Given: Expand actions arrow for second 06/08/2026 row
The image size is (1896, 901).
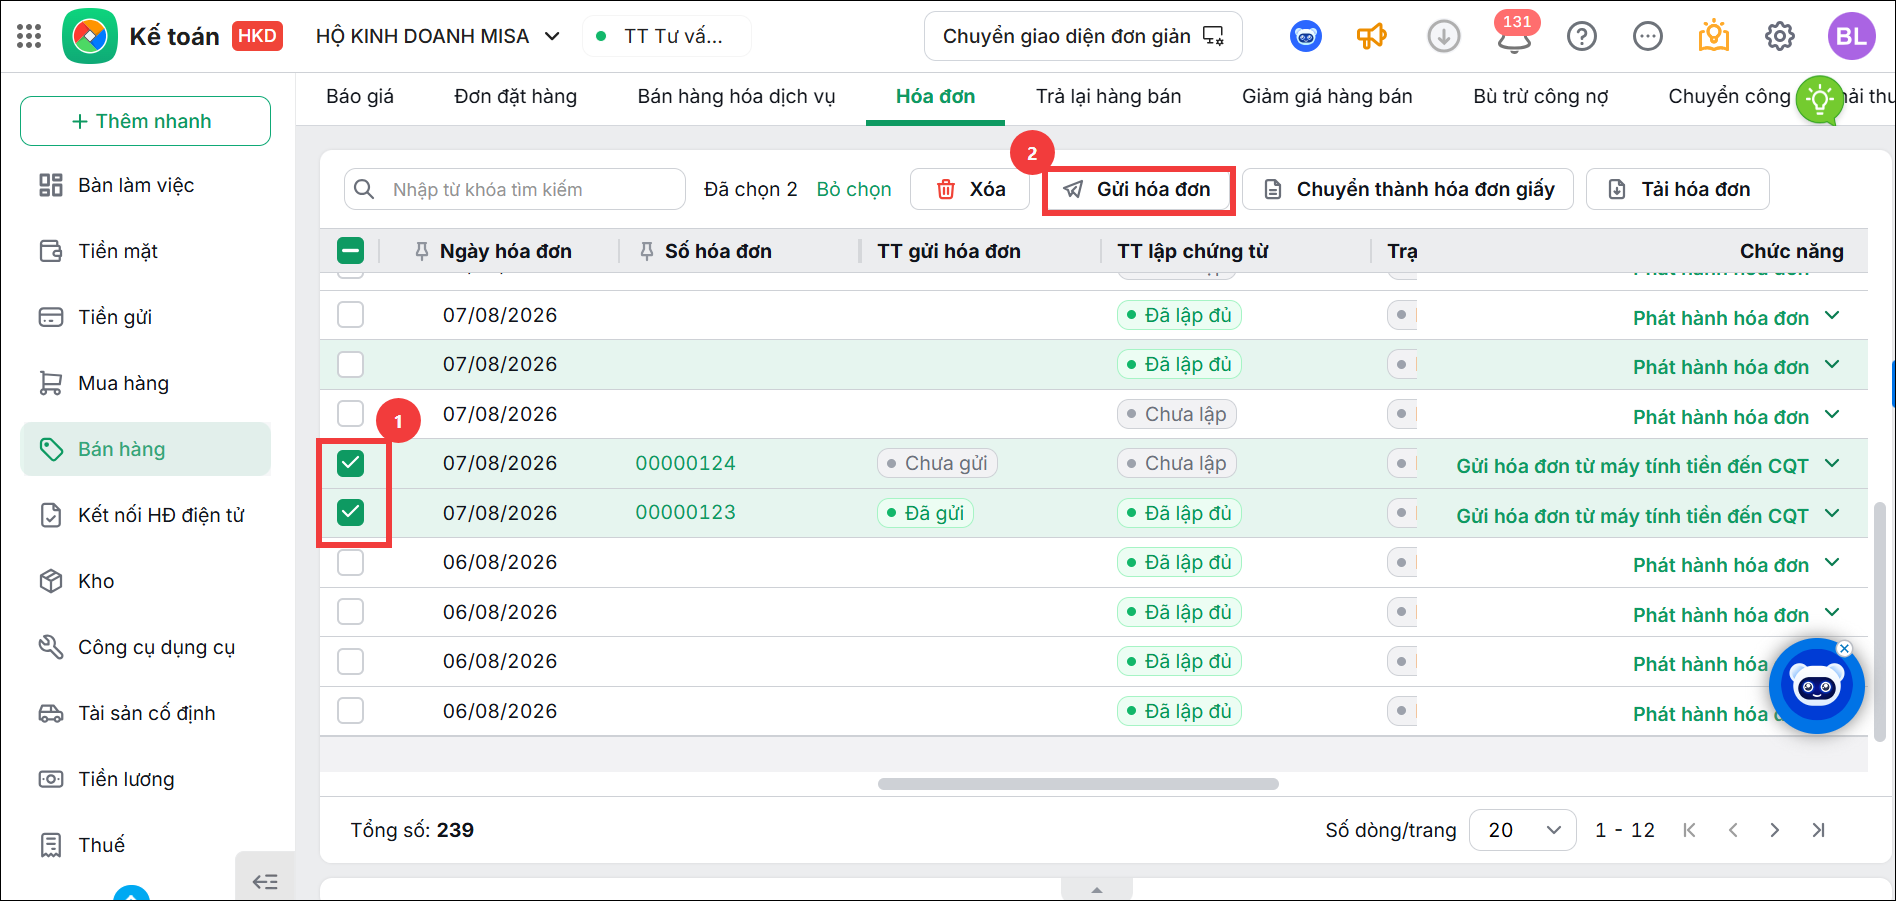Looking at the screenshot, I should (1832, 612).
